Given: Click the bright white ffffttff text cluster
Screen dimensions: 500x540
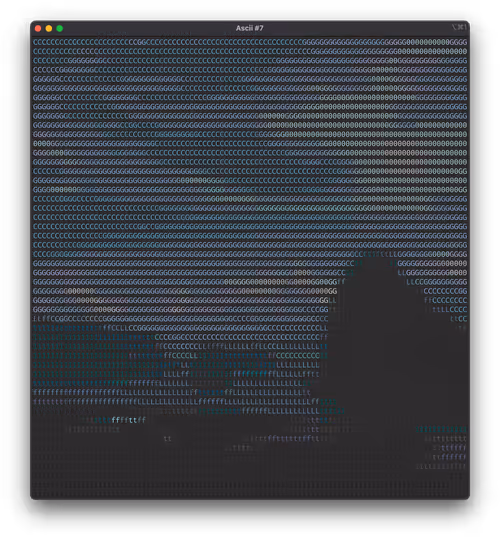Looking at the screenshot, I should [x=129, y=420].
